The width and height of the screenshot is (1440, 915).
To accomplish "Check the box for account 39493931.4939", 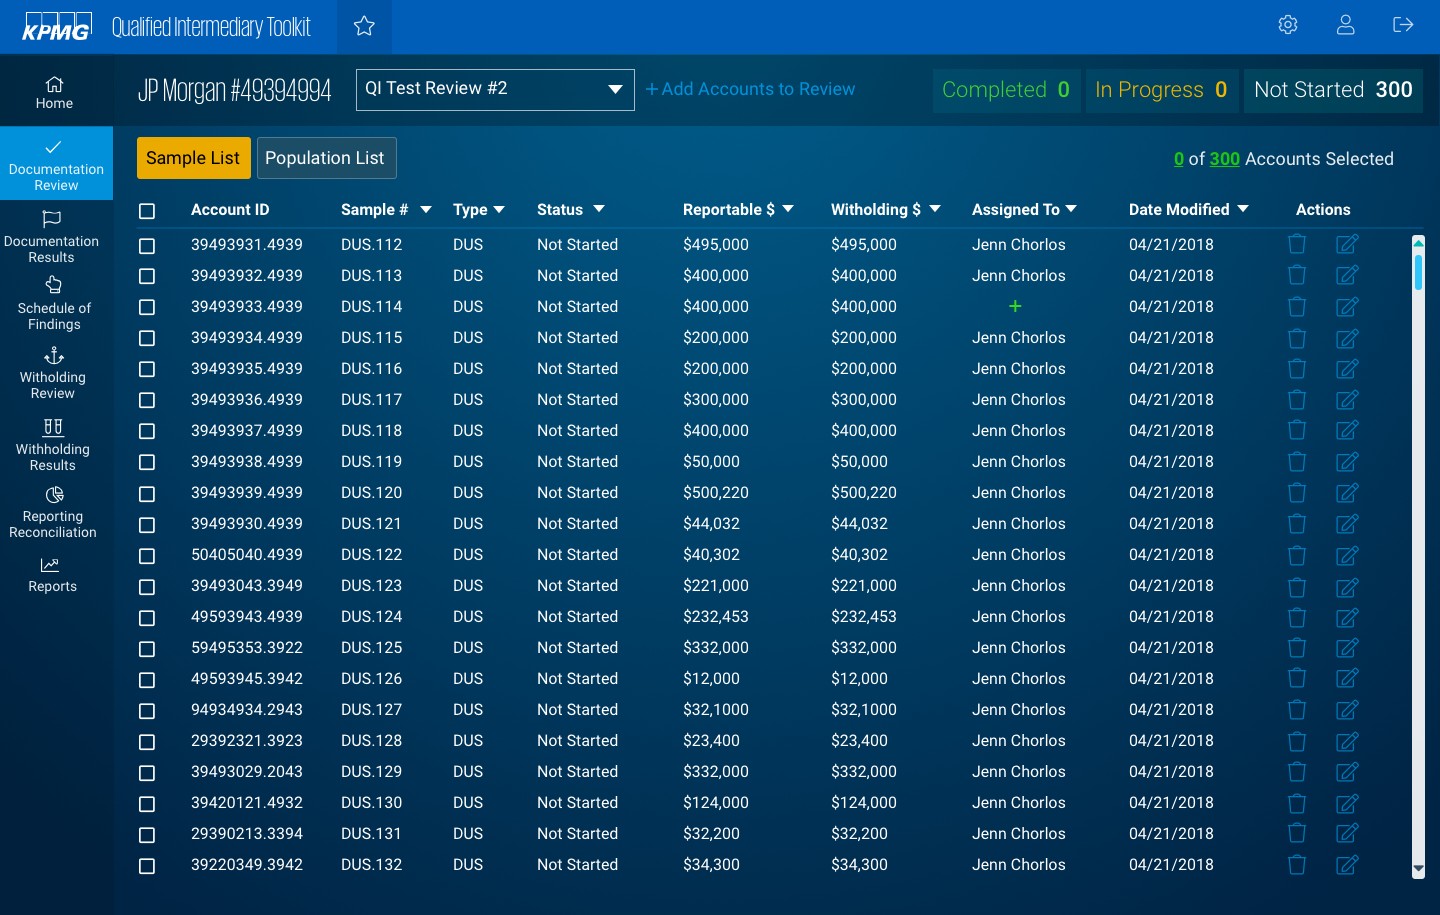I will [x=147, y=245].
